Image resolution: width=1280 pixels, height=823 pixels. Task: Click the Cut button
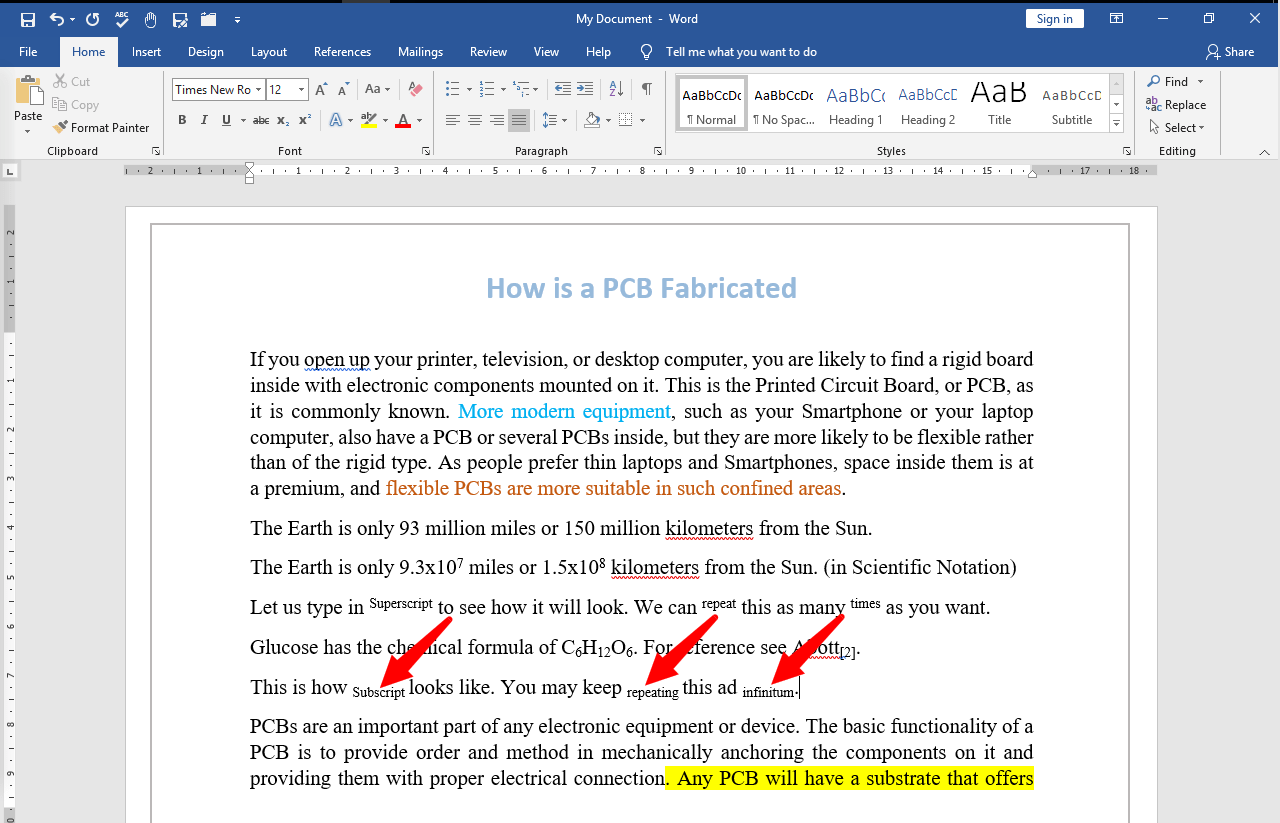[x=72, y=81]
